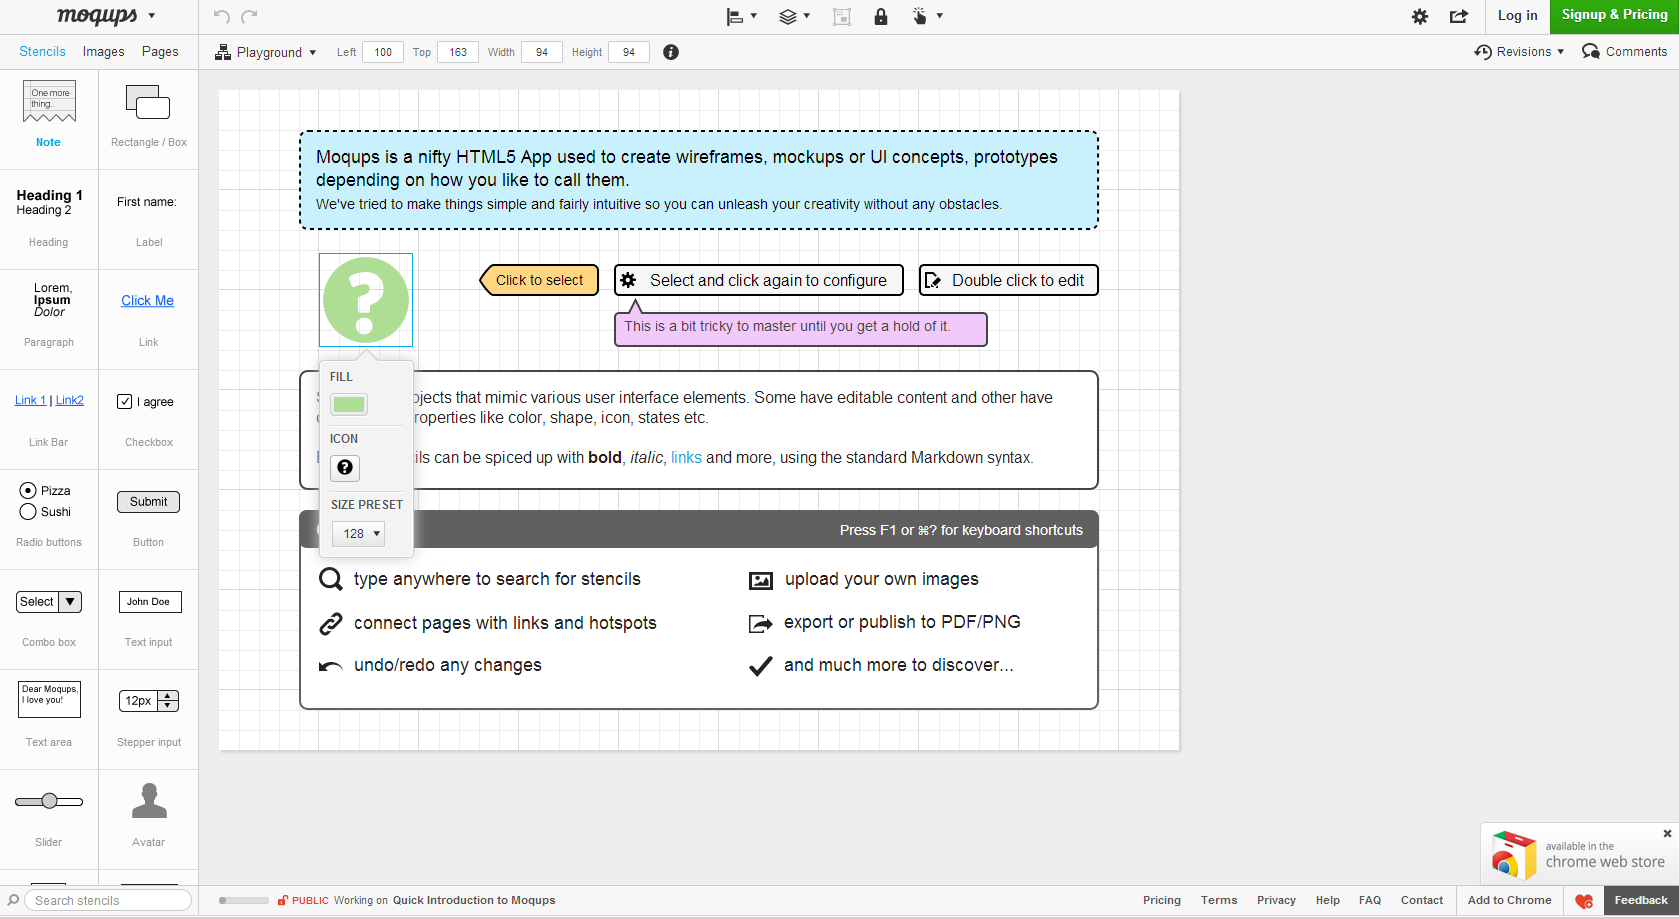Image resolution: width=1679 pixels, height=919 pixels.
Task: Click the John Doe text input stencil
Action: pyautogui.click(x=149, y=602)
